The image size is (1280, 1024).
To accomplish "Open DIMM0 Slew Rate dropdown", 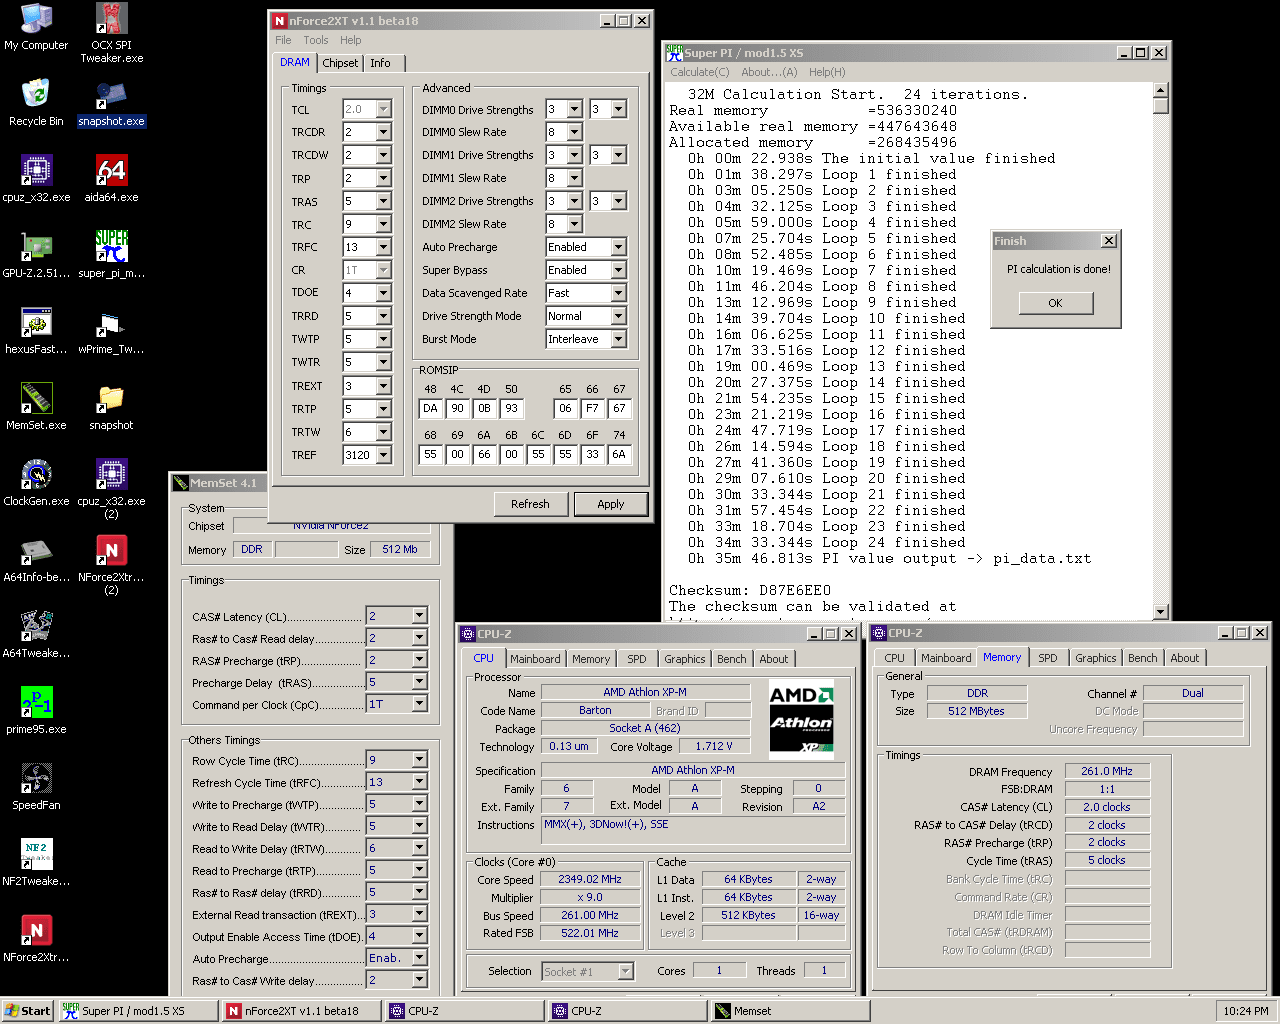I will [x=574, y=132].
